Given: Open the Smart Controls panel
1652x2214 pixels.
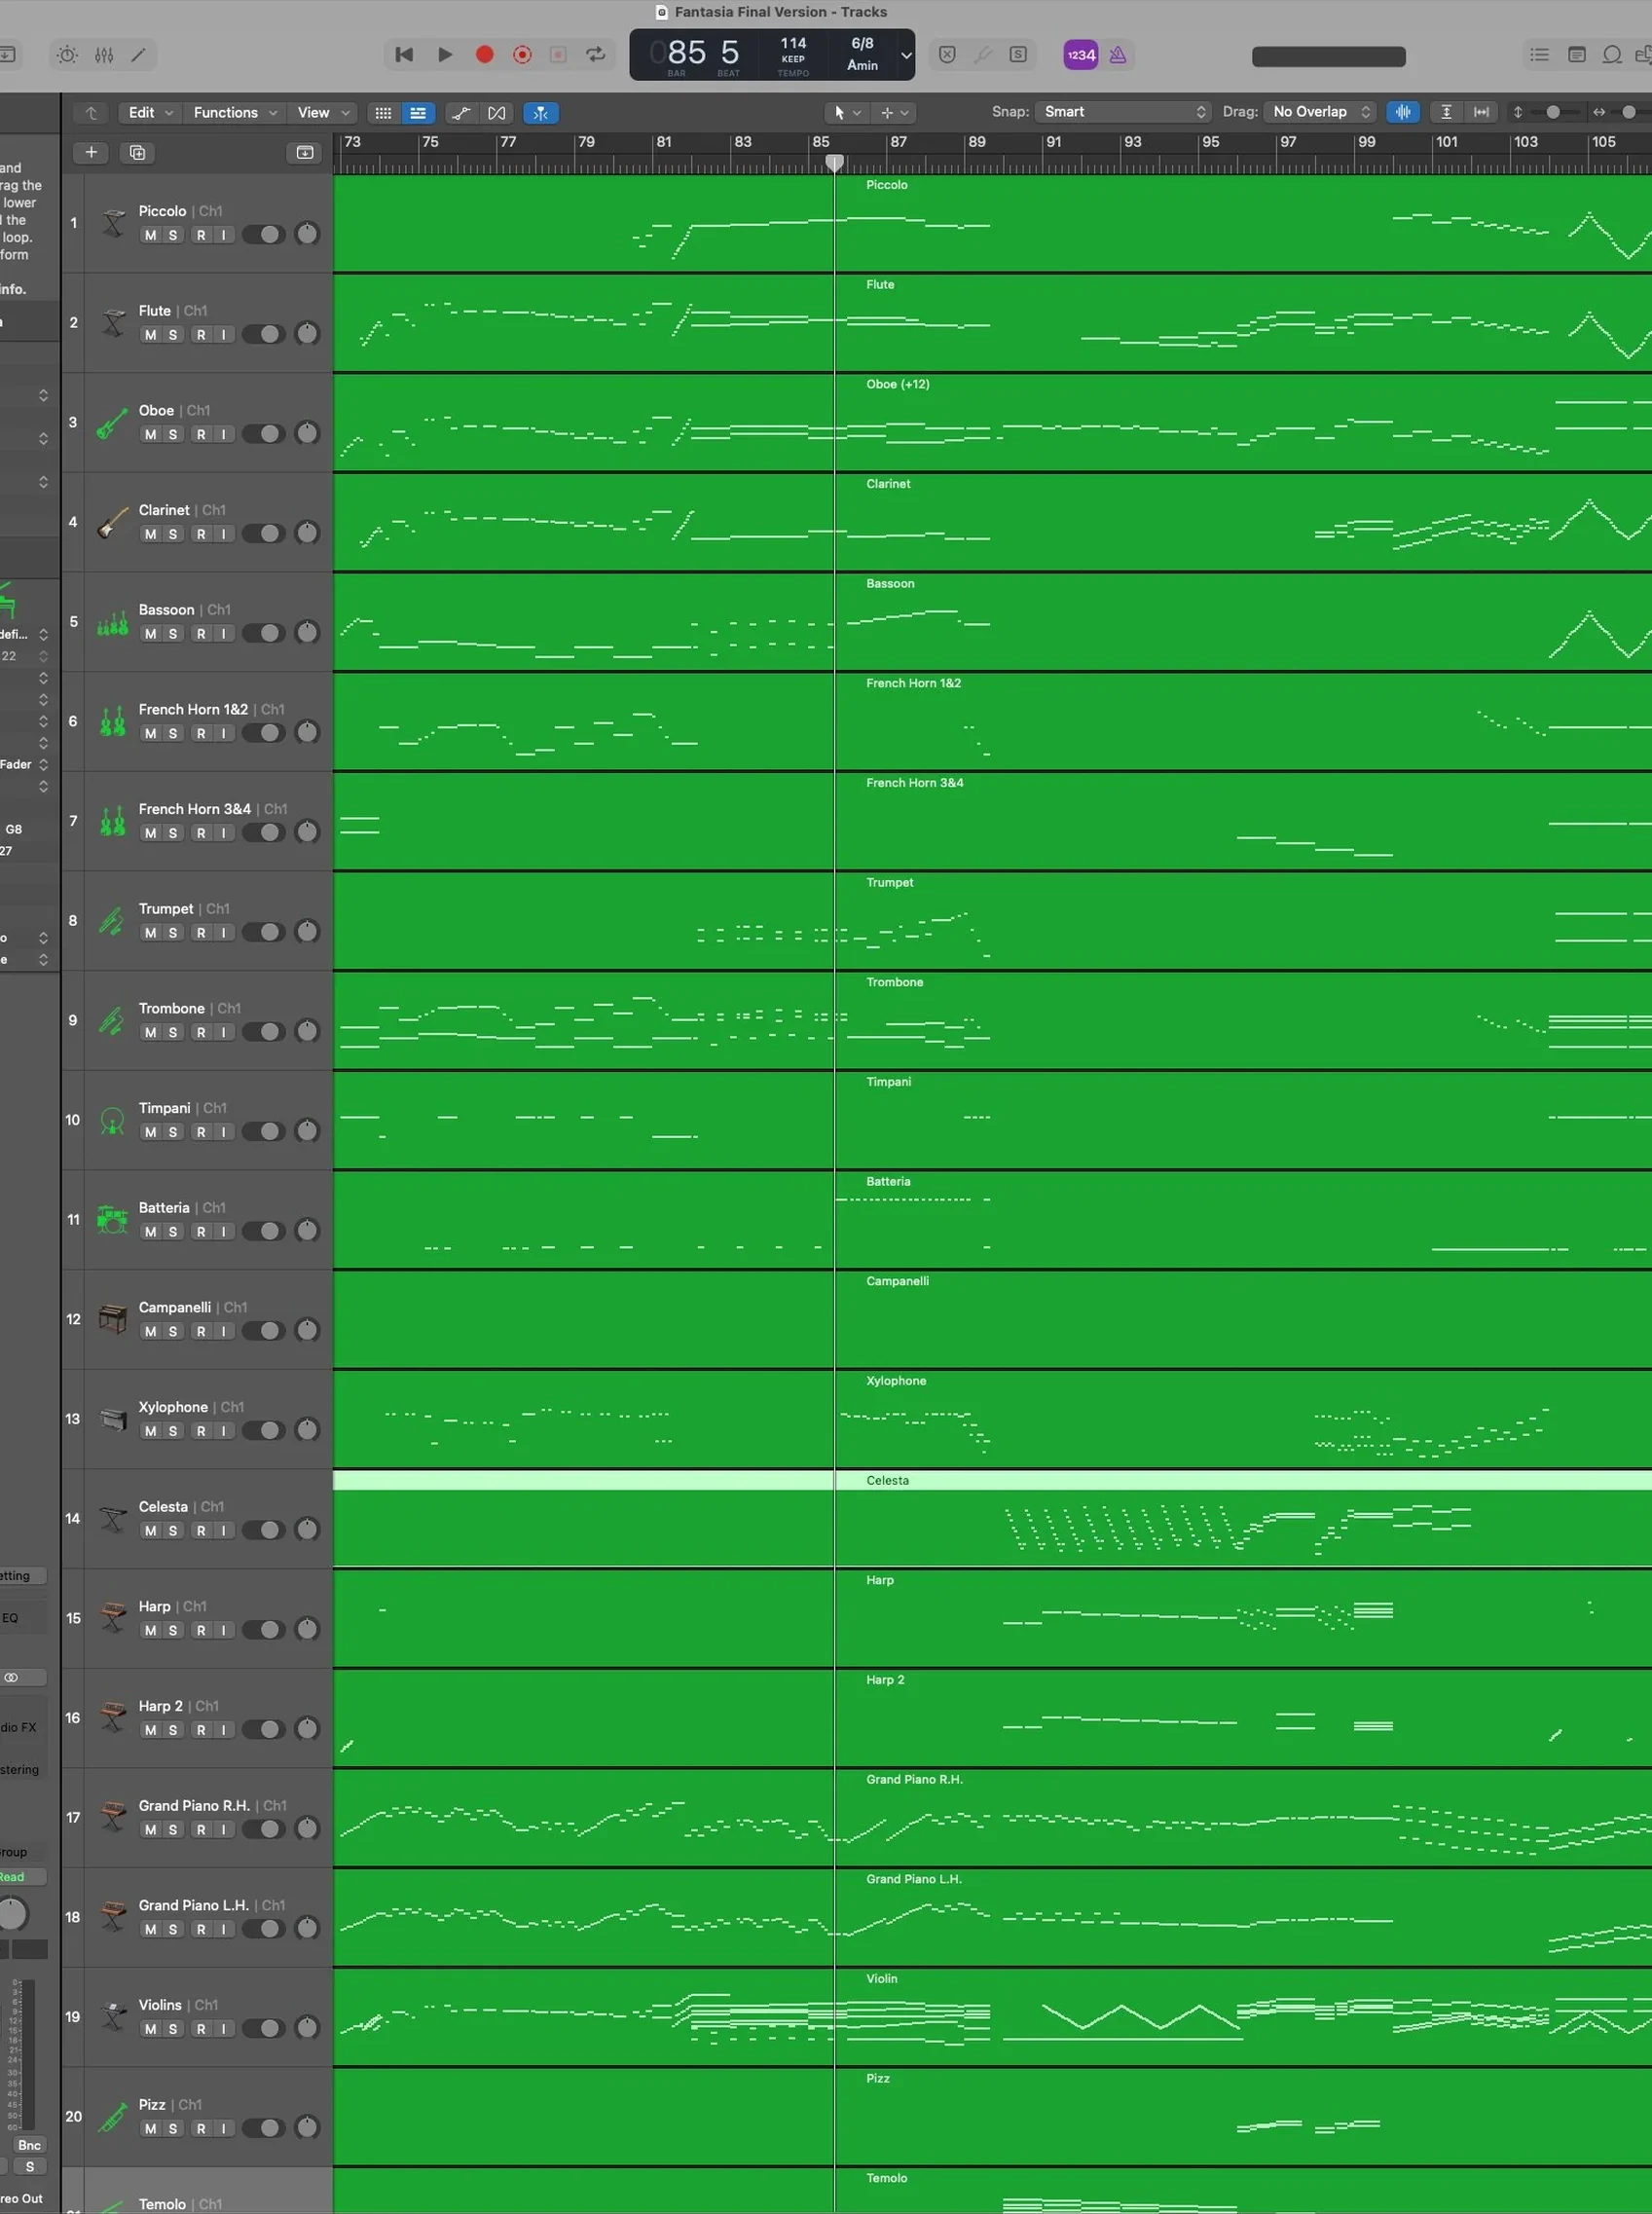Looking at the screenshot, I should (x=67, y=55).
